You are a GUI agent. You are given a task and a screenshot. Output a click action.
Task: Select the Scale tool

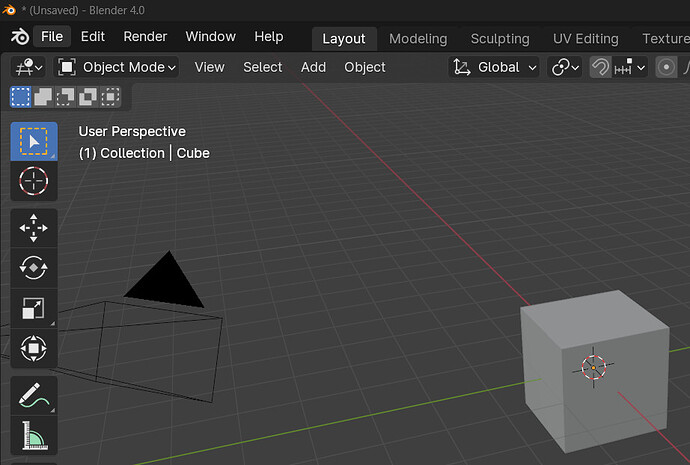(34, 308)
